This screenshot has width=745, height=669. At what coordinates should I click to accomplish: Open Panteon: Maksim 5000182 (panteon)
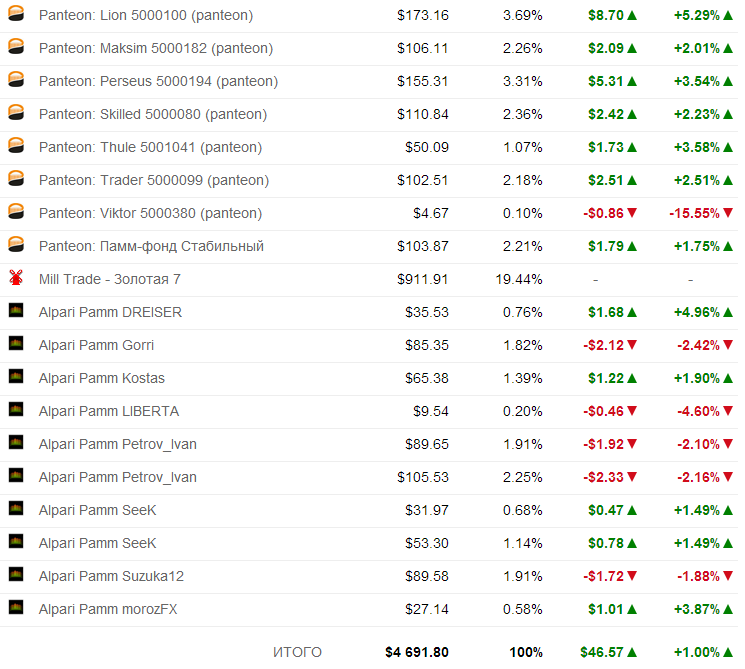pyautogui.click(x=156, y=48)
